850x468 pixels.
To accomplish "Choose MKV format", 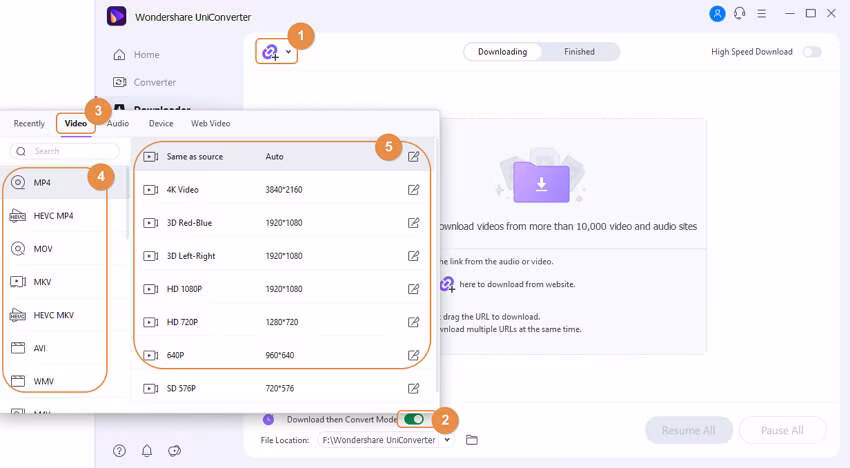I will click(x=65, y=282).
